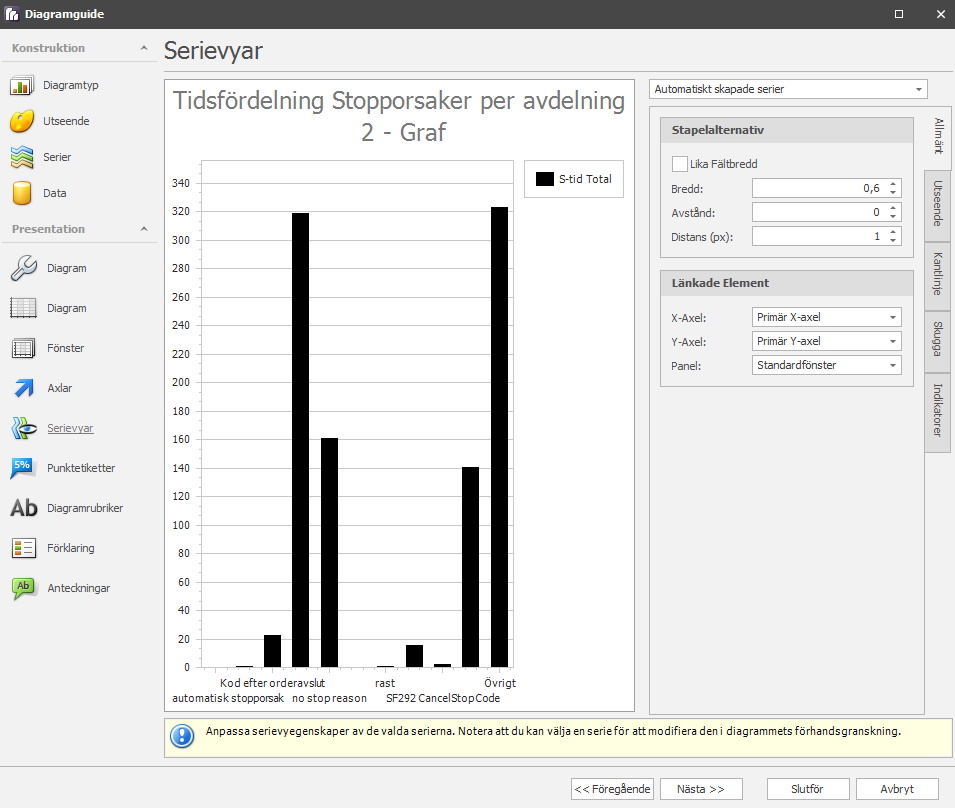Viewport: 955px width, 808px height.
Task: Switch to the Utseende vertical tab
Action: 939,203
